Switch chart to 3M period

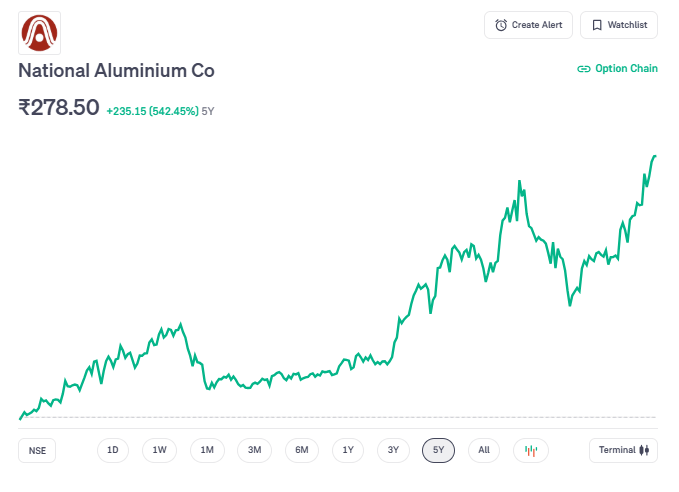click(x=254, y=451)
